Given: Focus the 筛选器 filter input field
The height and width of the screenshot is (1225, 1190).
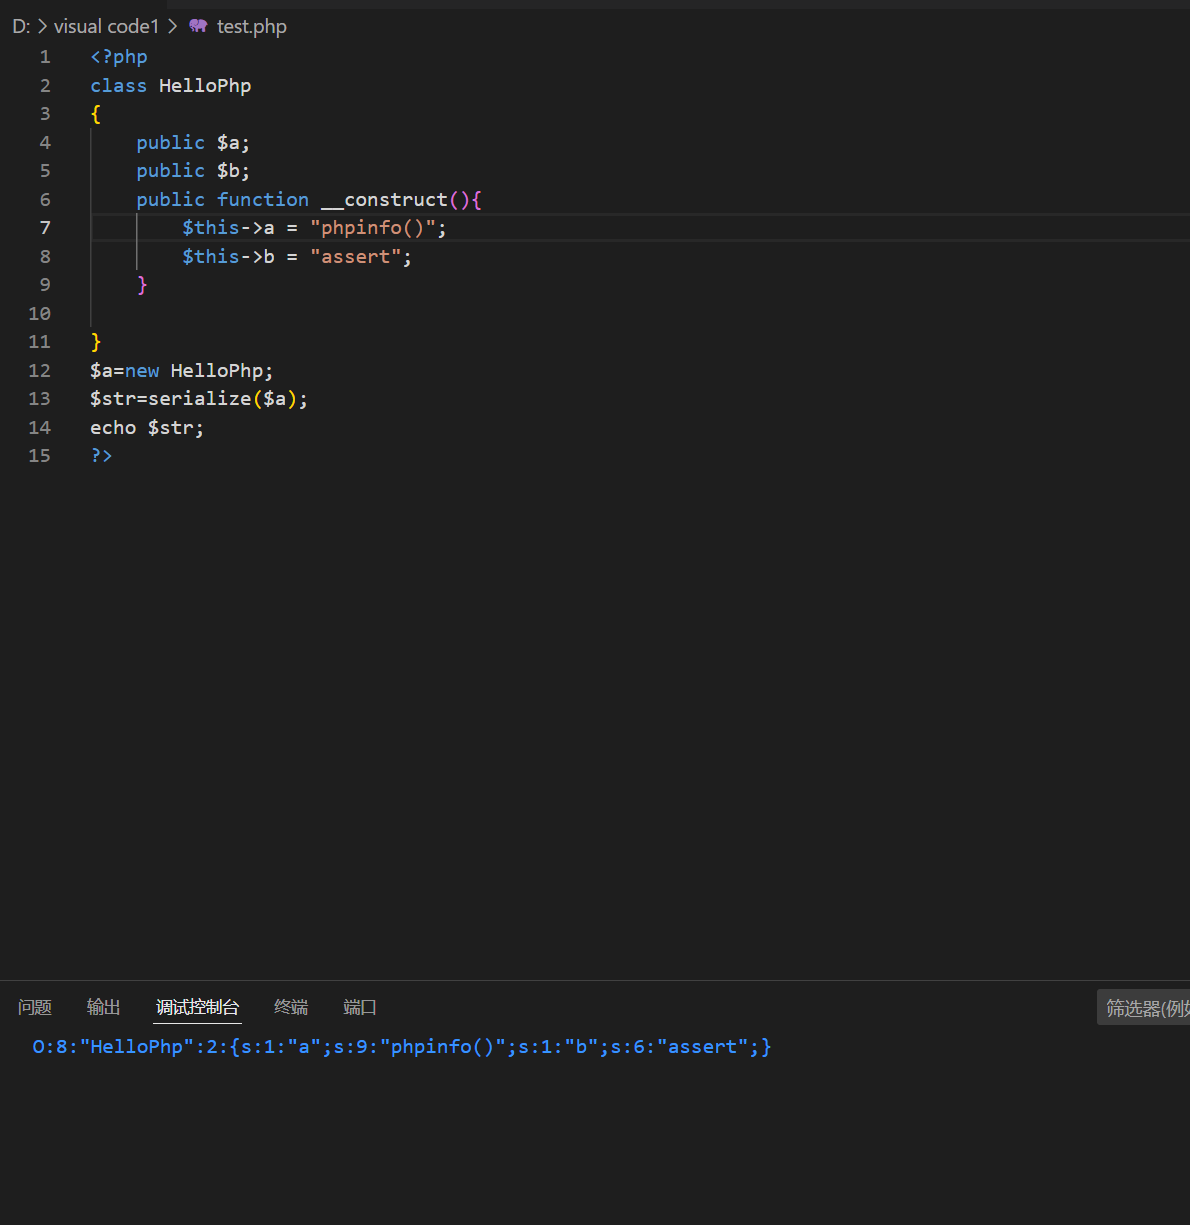Looking at the screenshot, I should click(1144, 1008).
